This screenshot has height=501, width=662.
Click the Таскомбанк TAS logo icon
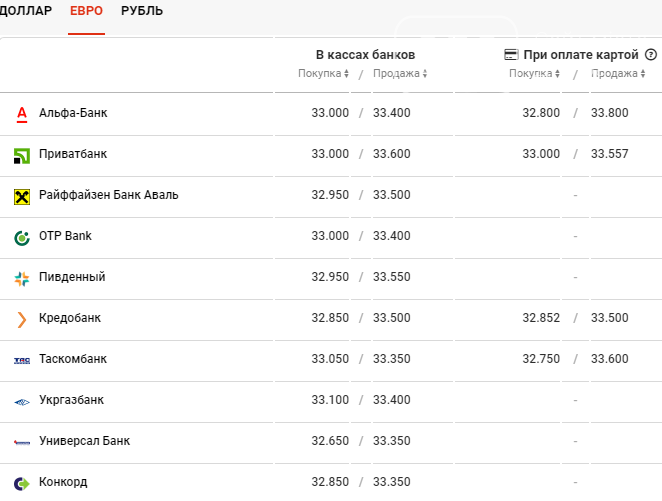pyautogui.click(x=22, y=360)
